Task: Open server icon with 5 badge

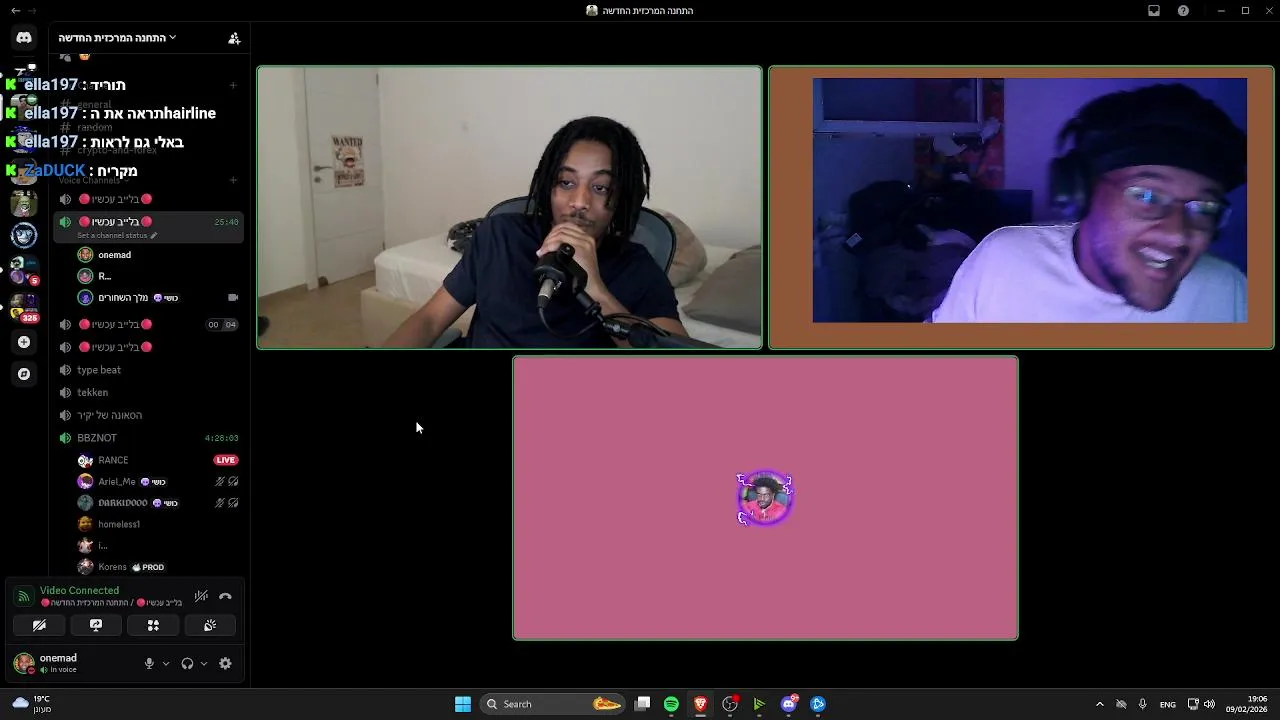Action: coord(24,269)
